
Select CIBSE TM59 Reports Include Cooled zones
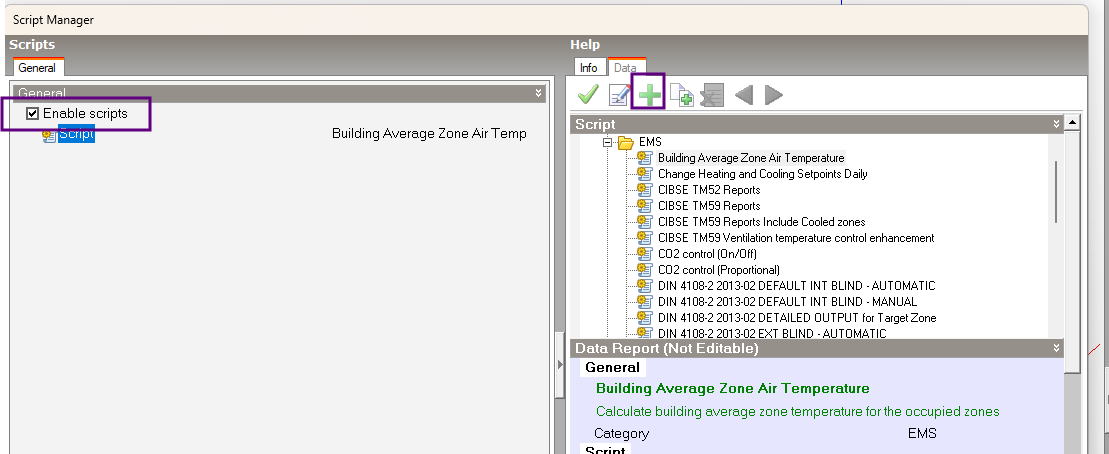coord(762,221)
